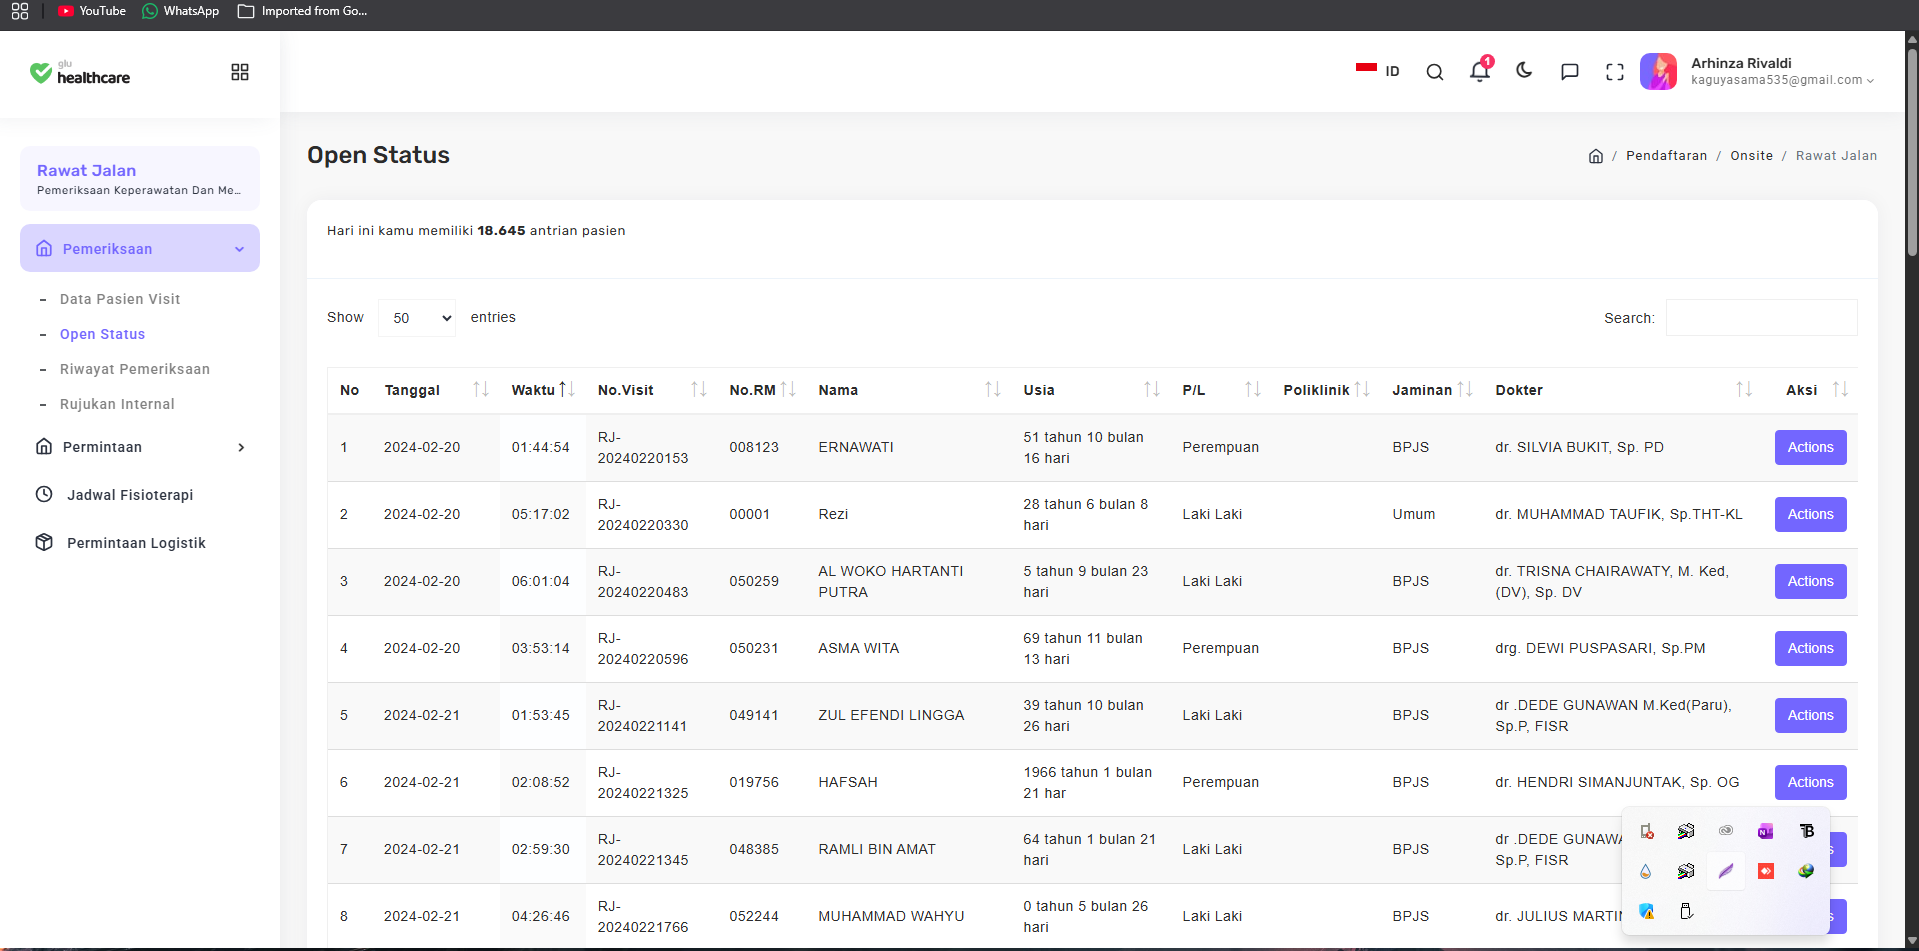
Task: Click Actions button for ERNAWATI
Action: [1810, 447]
